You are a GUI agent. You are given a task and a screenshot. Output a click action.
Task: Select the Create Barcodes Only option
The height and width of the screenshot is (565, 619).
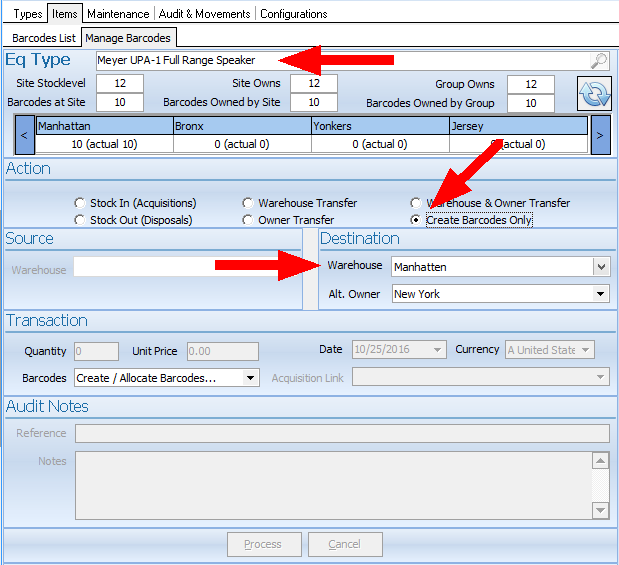tap(417, 220)
